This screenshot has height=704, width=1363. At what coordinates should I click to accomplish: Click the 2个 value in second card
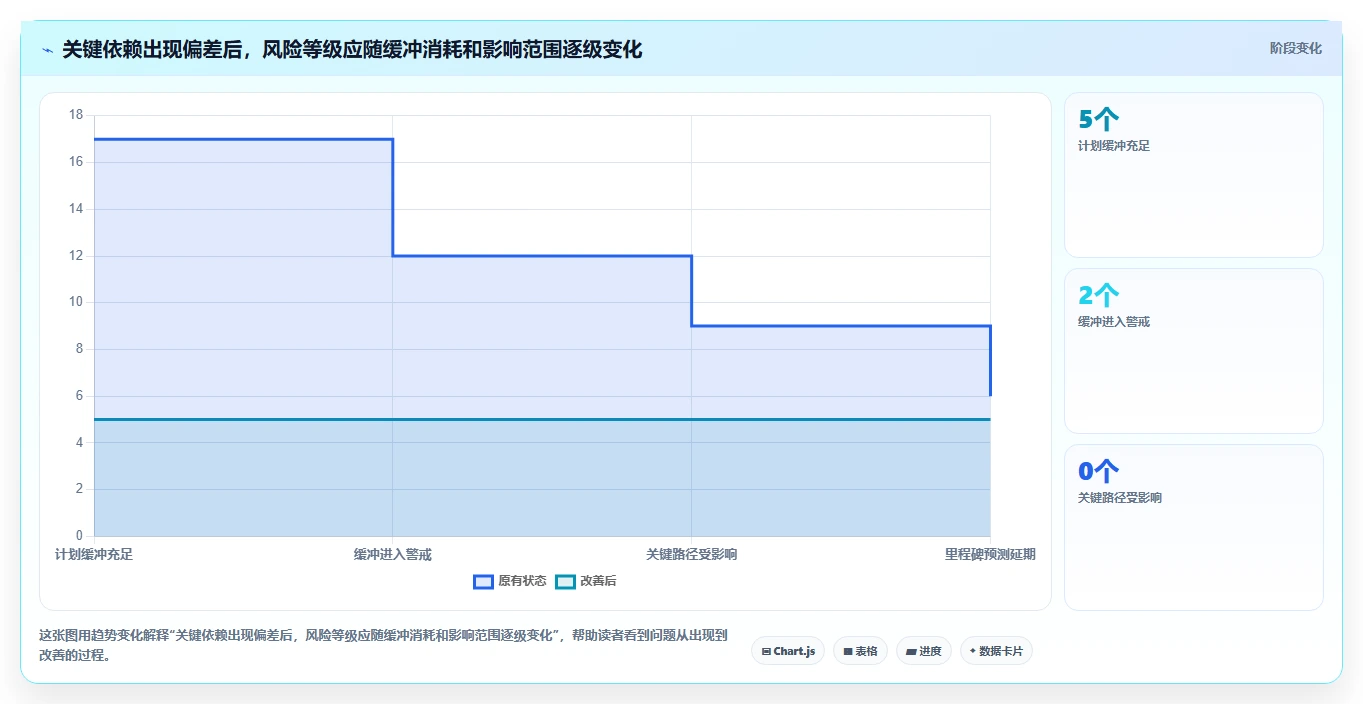[x=1098, y=296]
